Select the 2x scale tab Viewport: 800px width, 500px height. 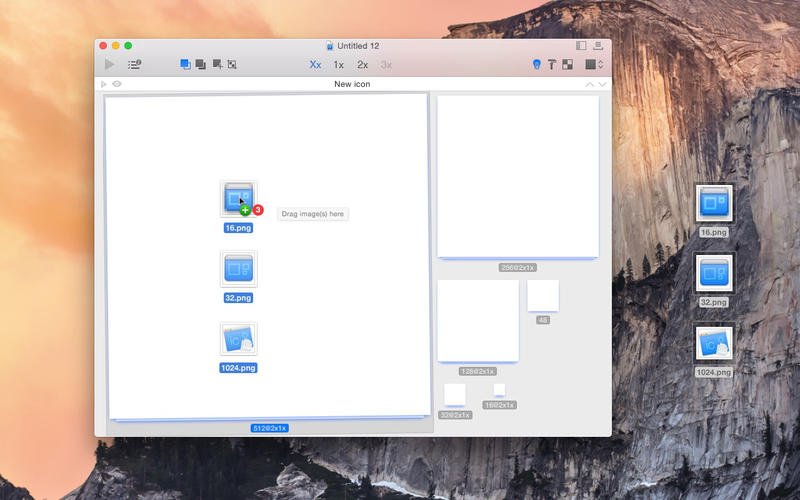(x=362, y=65)
